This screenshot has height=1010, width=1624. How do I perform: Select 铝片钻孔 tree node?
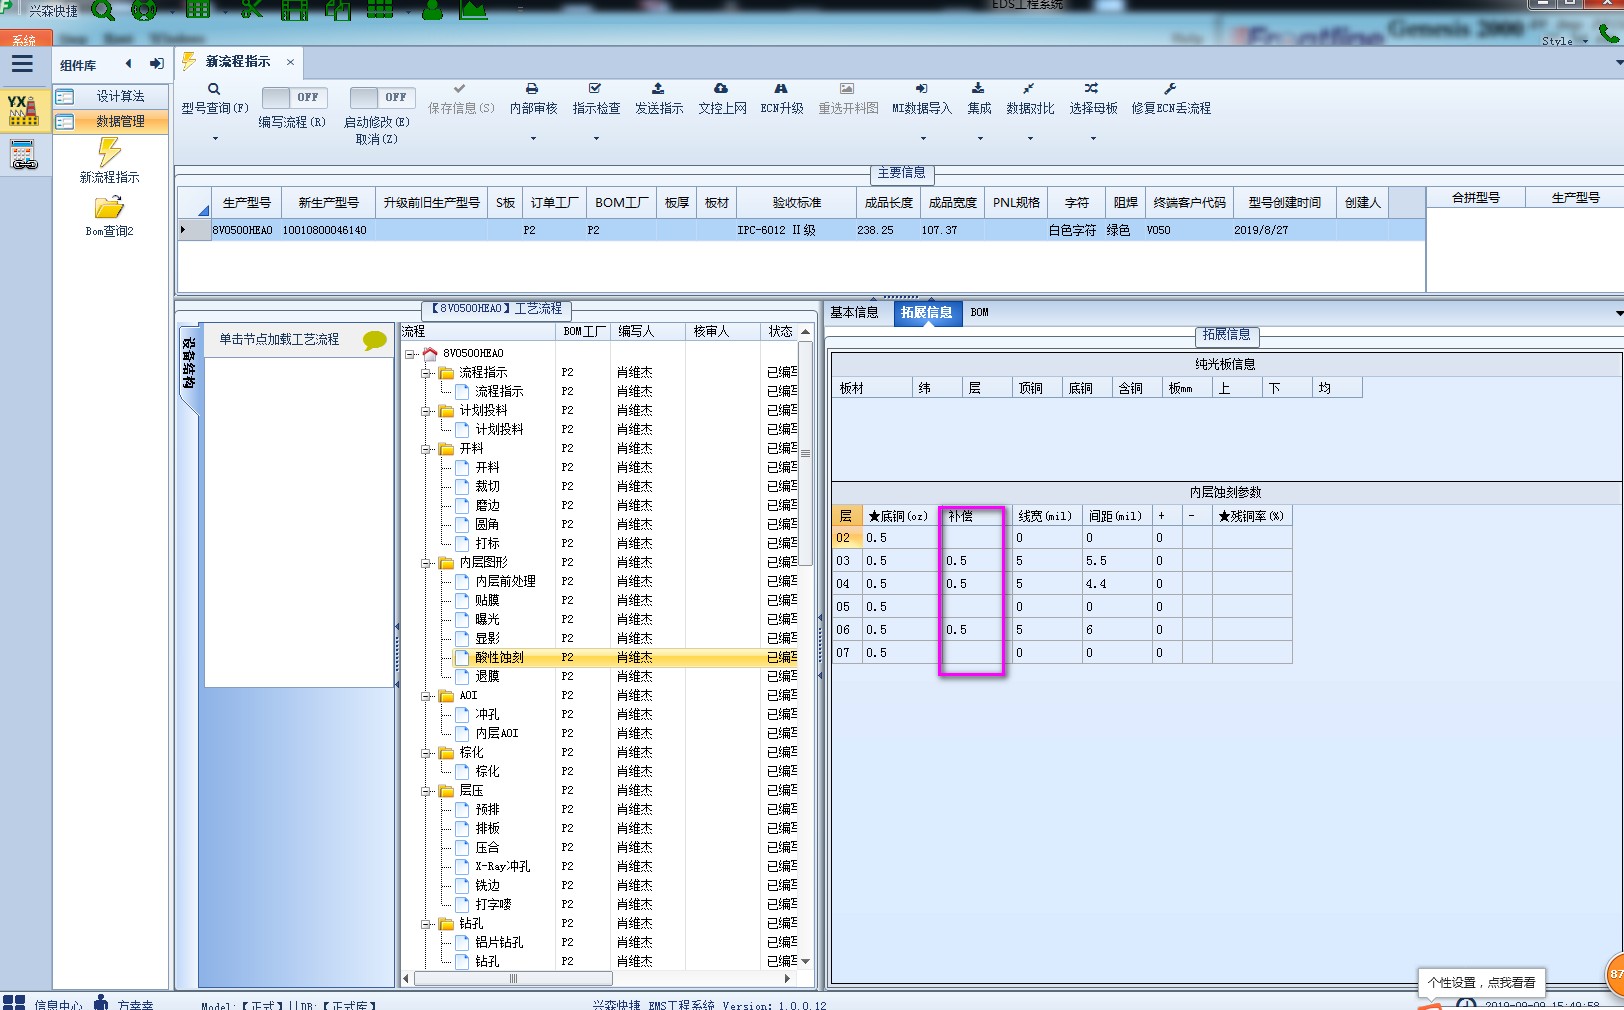(499, 943)
